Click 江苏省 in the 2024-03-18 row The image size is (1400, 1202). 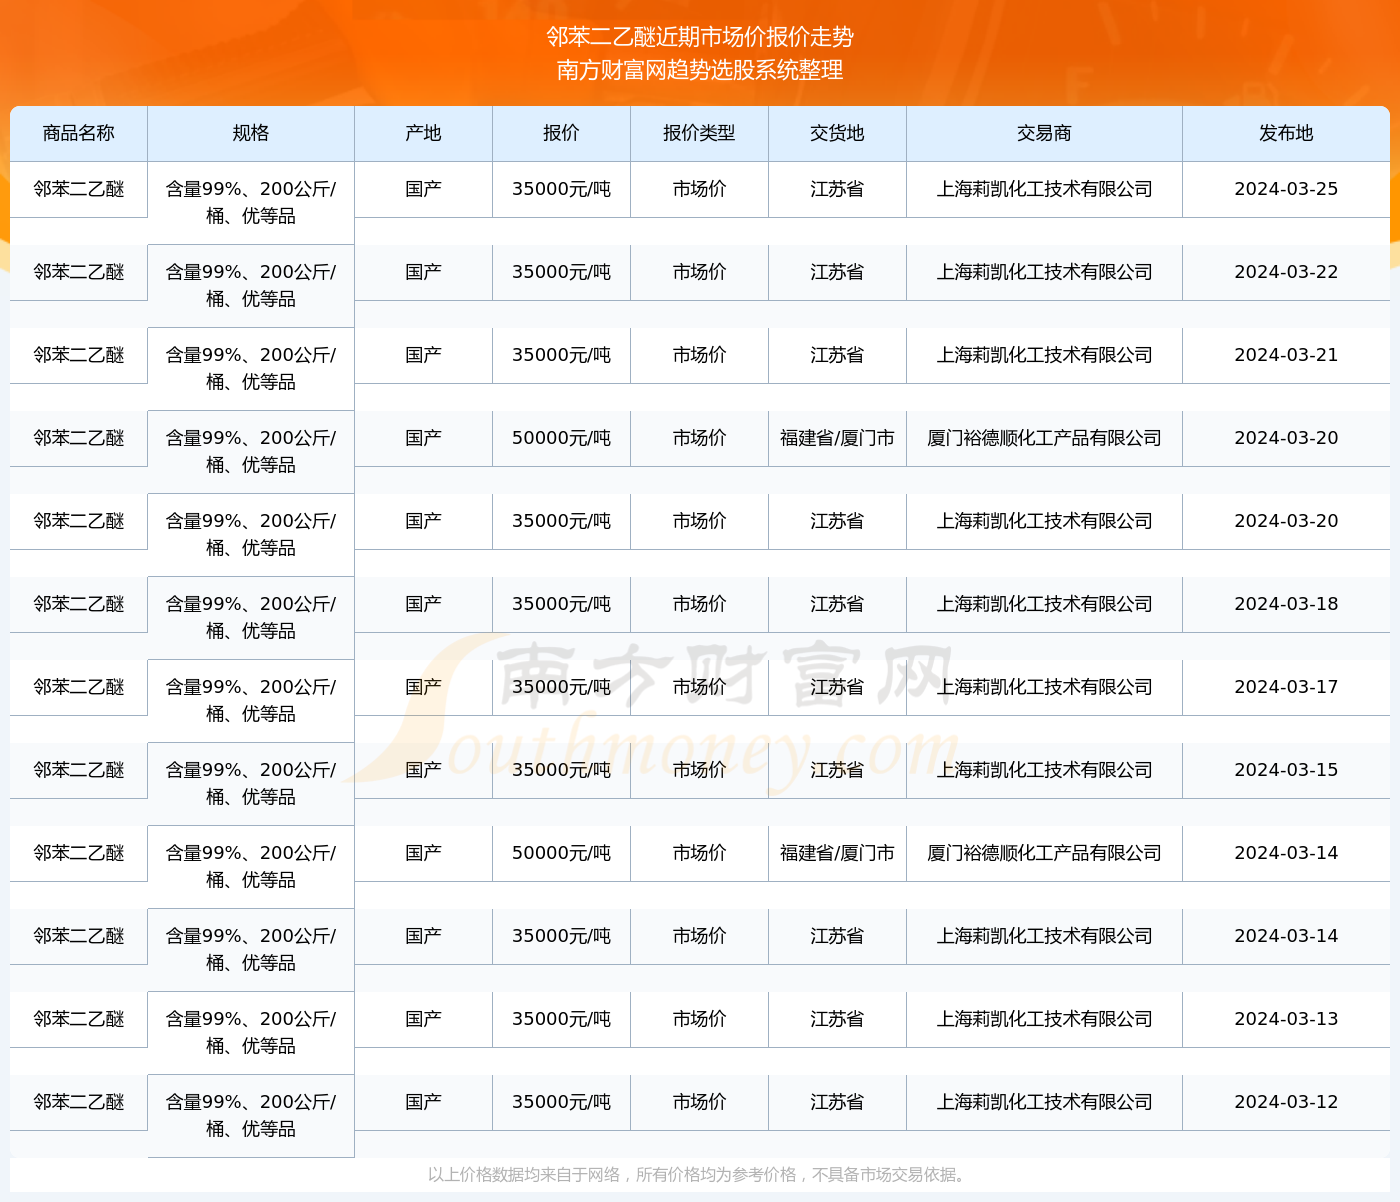point(838,604)
